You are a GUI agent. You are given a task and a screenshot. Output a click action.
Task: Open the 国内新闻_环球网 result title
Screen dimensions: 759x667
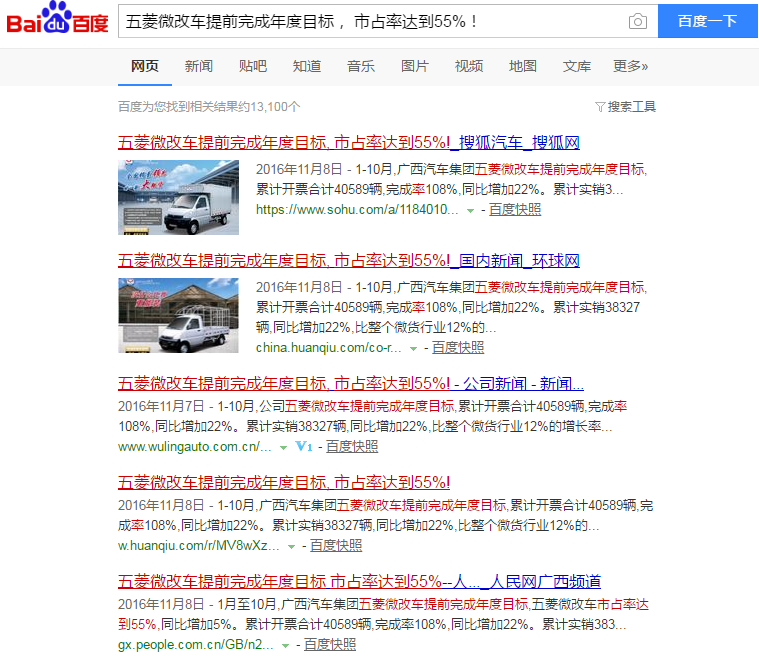[x=349, y=261]
